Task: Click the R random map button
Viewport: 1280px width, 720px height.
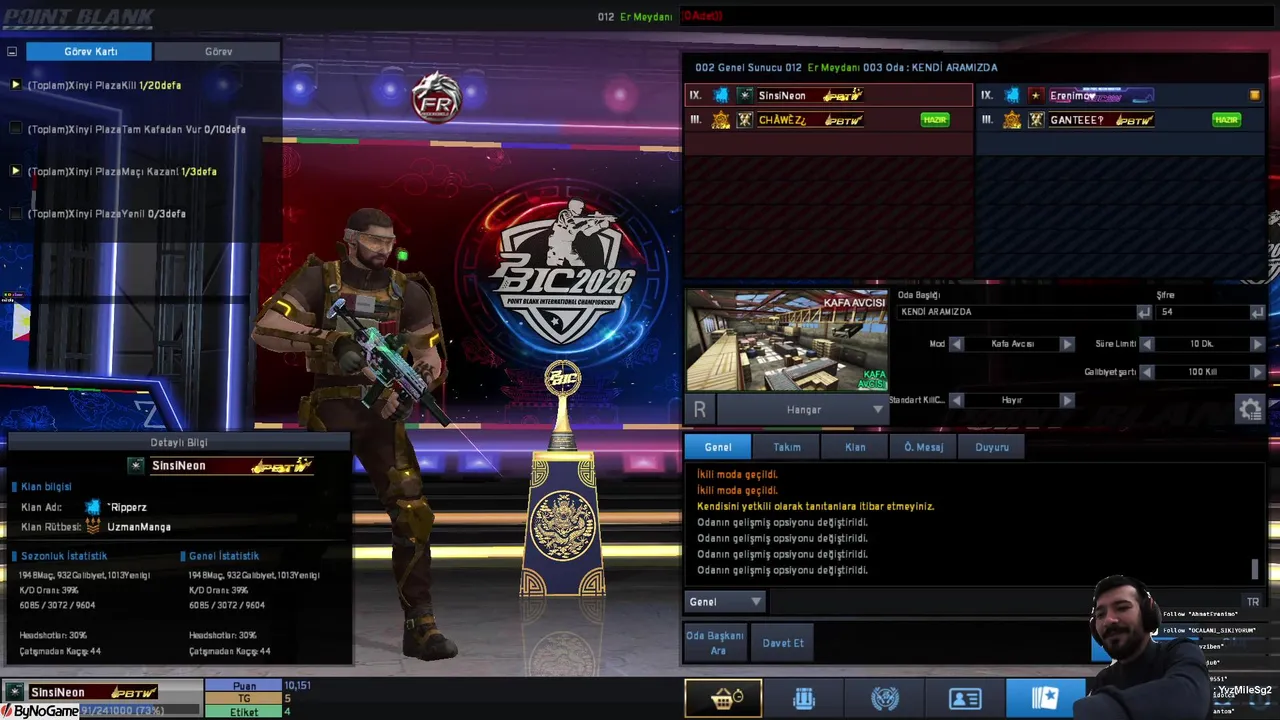Action: click(700, 409)
